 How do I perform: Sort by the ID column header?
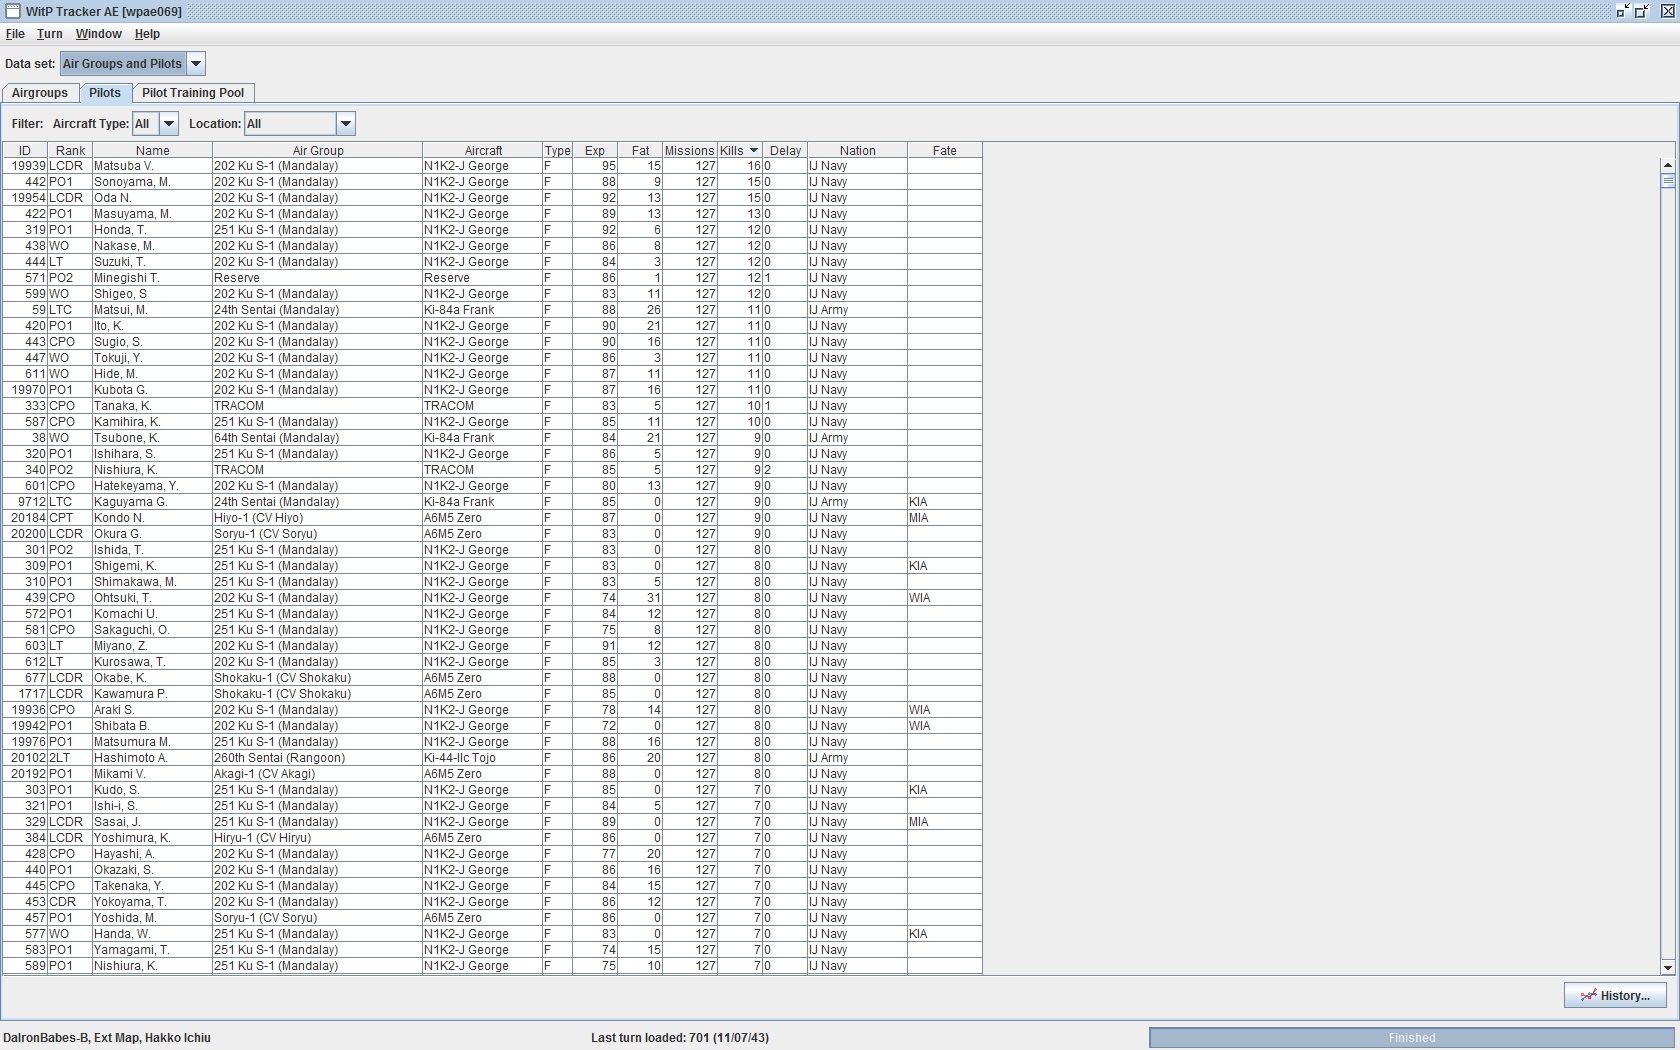pos(25,151)
